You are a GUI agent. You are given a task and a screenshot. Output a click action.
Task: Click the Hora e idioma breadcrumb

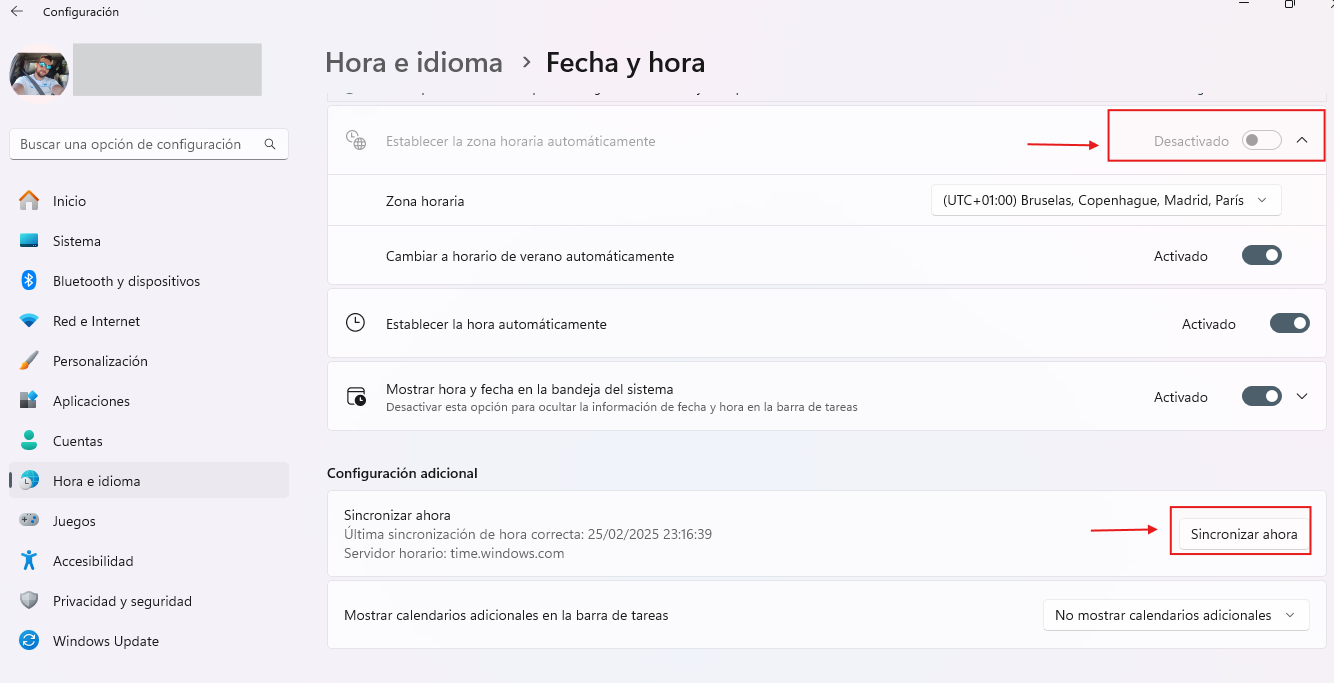(x=414, y=63)
